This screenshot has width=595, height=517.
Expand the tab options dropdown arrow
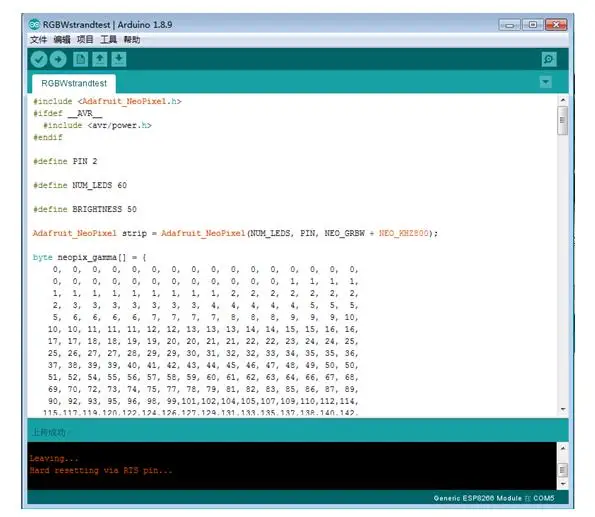[x=546, y=82]
